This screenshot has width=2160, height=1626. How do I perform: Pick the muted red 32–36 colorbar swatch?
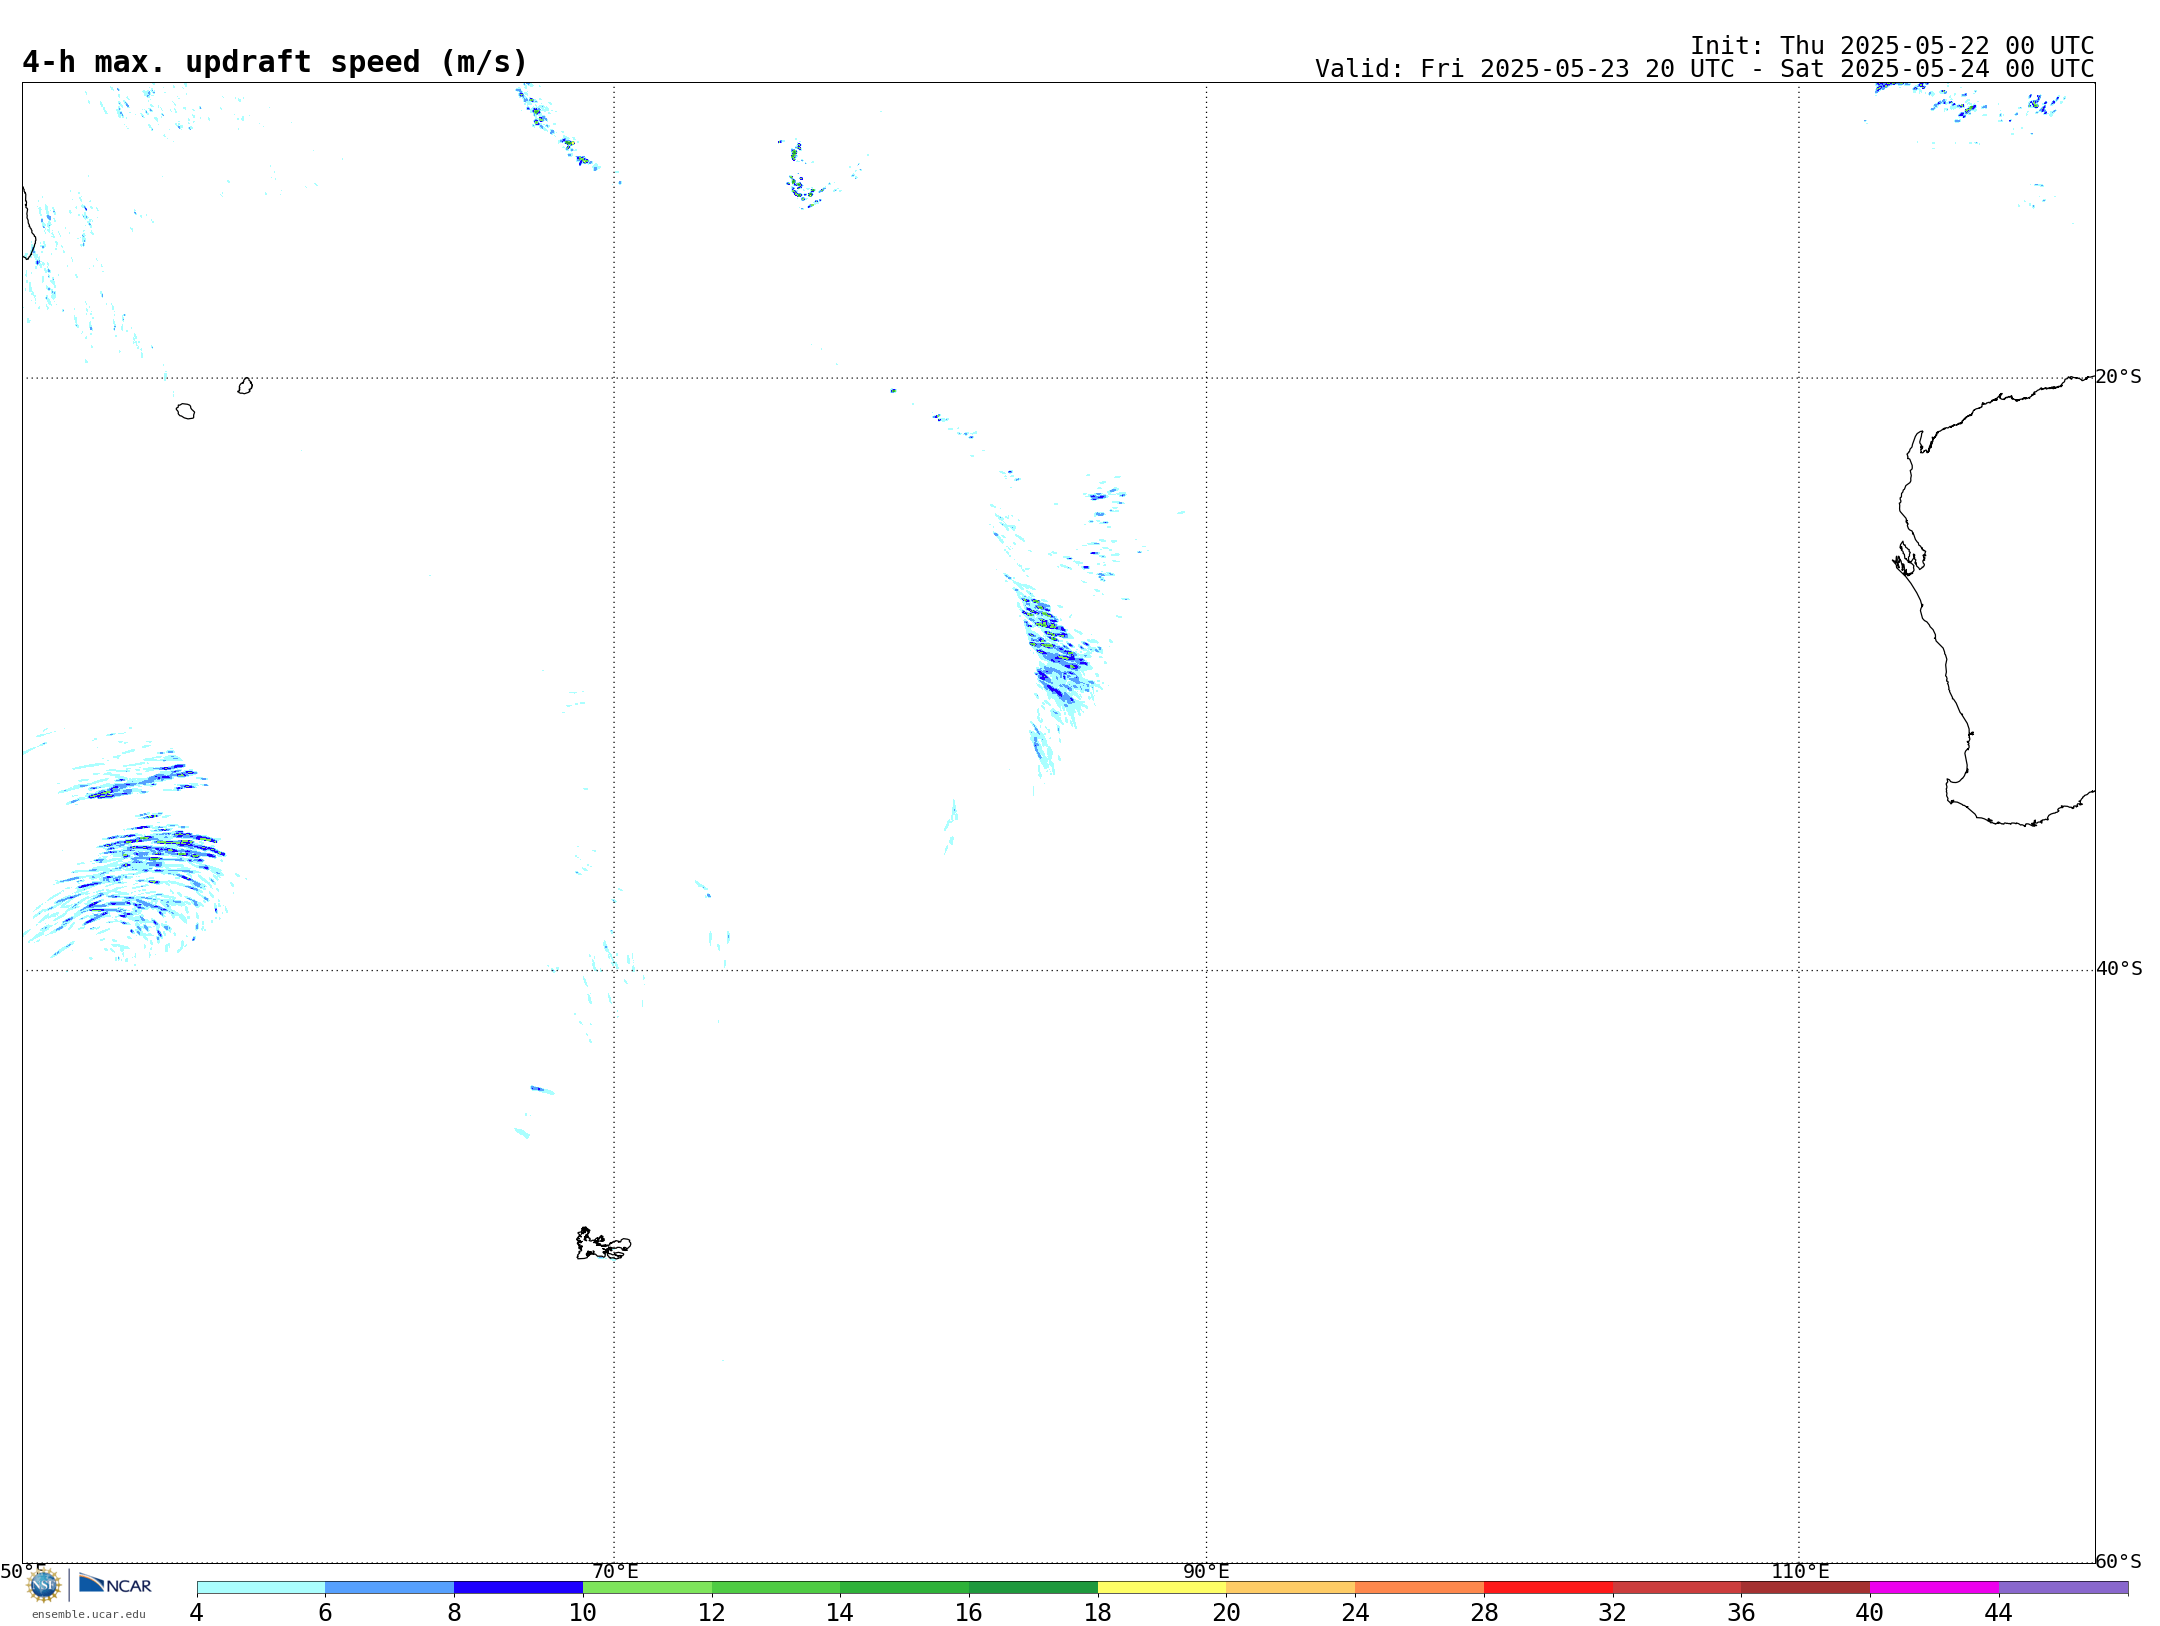(x=1677, y=1587)
